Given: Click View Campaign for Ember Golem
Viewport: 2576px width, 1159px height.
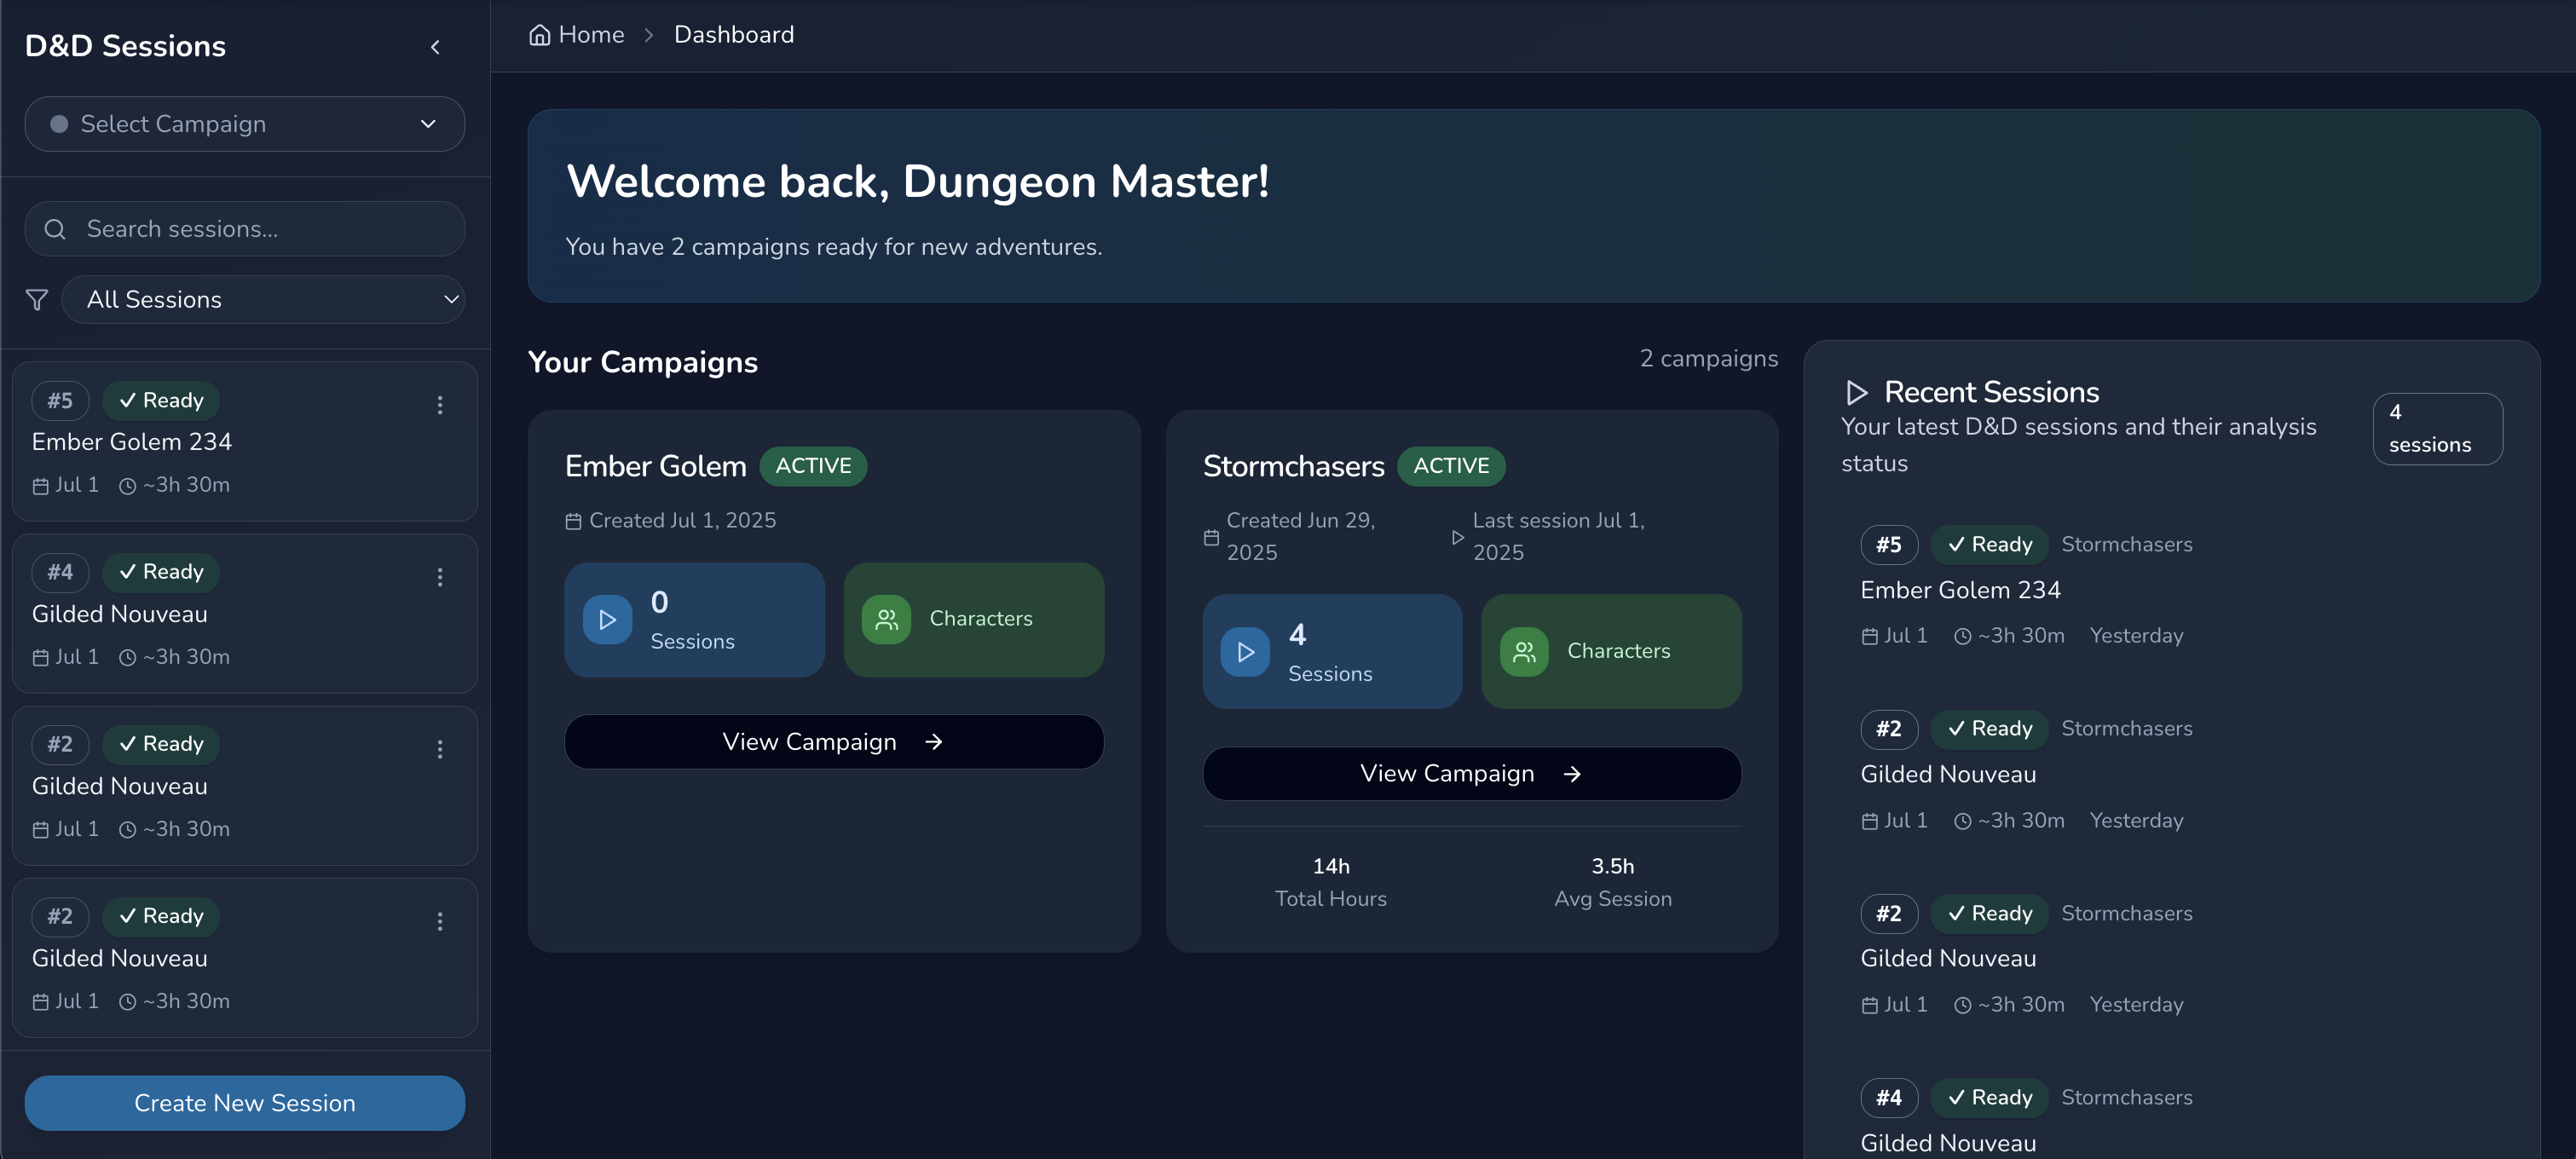Looking at the screenshot, I should click(834, 742).
